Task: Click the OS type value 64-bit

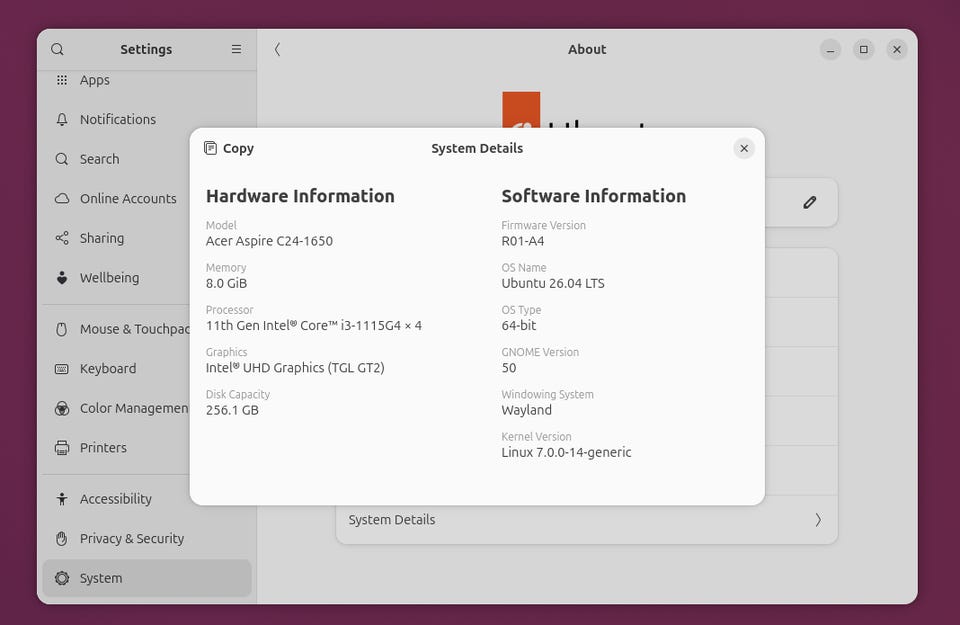Action: click(519, 326)
